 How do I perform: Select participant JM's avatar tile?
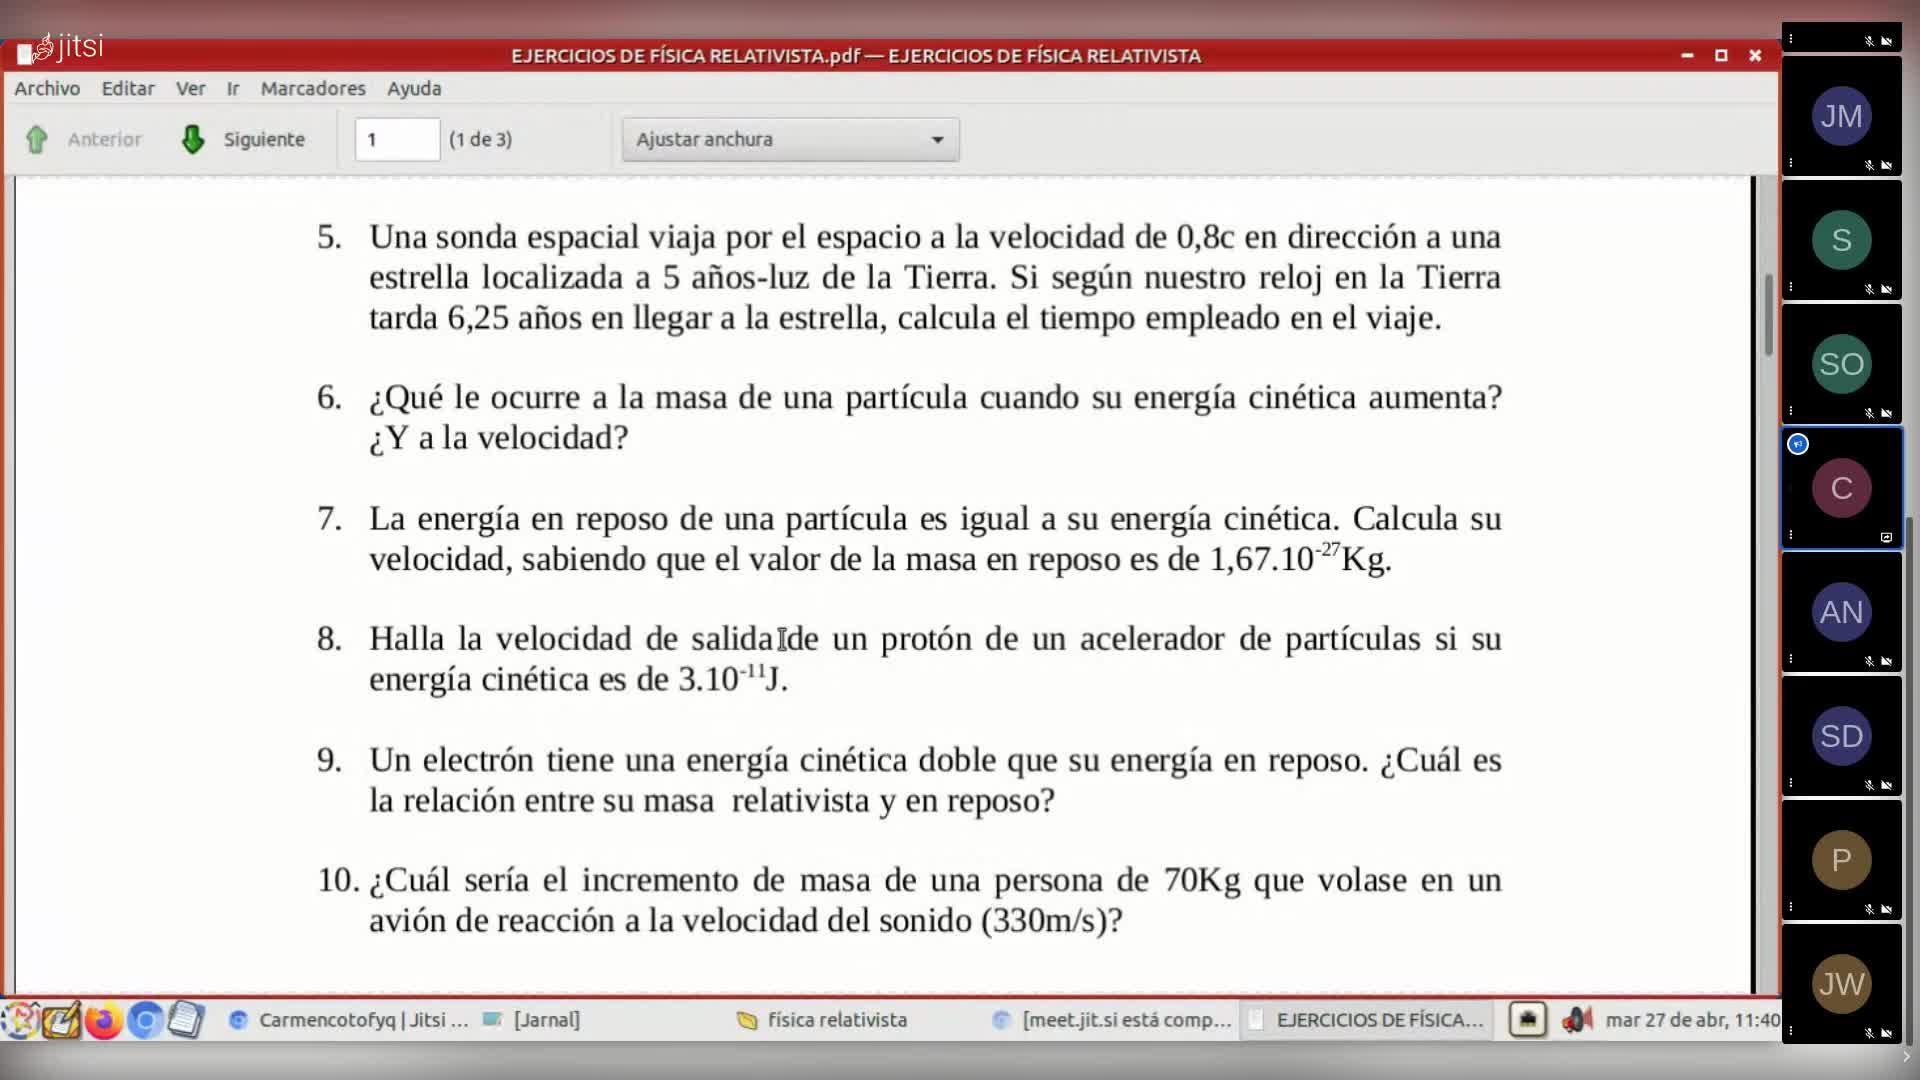tap(1841, 116)
